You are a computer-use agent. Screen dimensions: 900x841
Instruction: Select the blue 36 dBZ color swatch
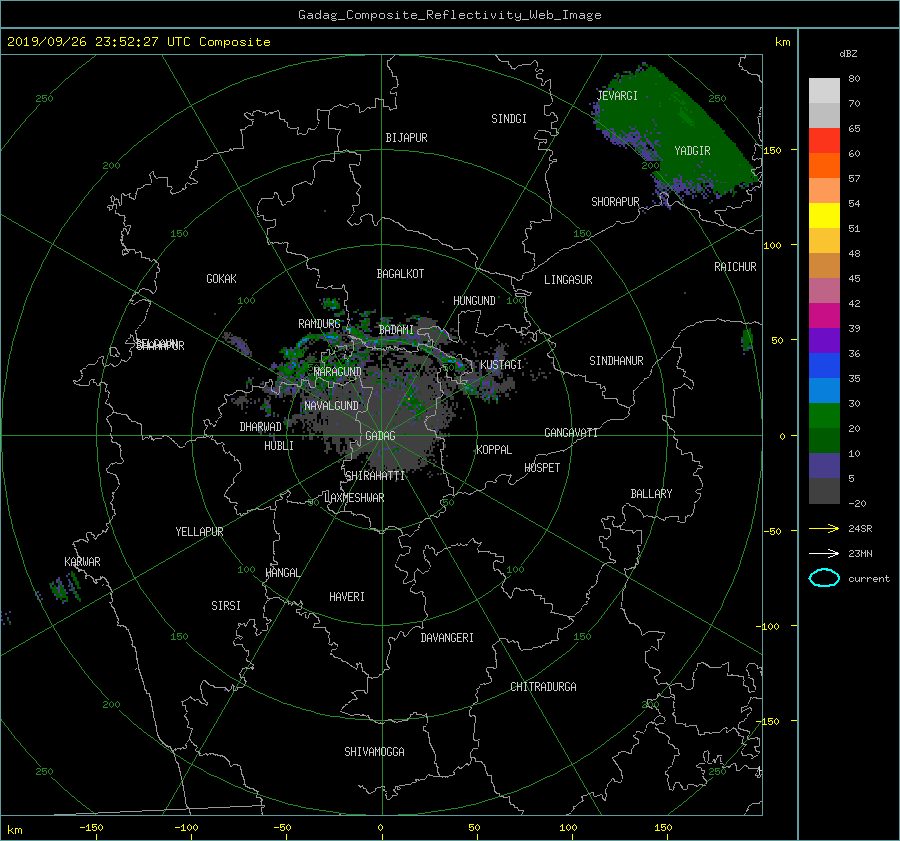point(824,366)
